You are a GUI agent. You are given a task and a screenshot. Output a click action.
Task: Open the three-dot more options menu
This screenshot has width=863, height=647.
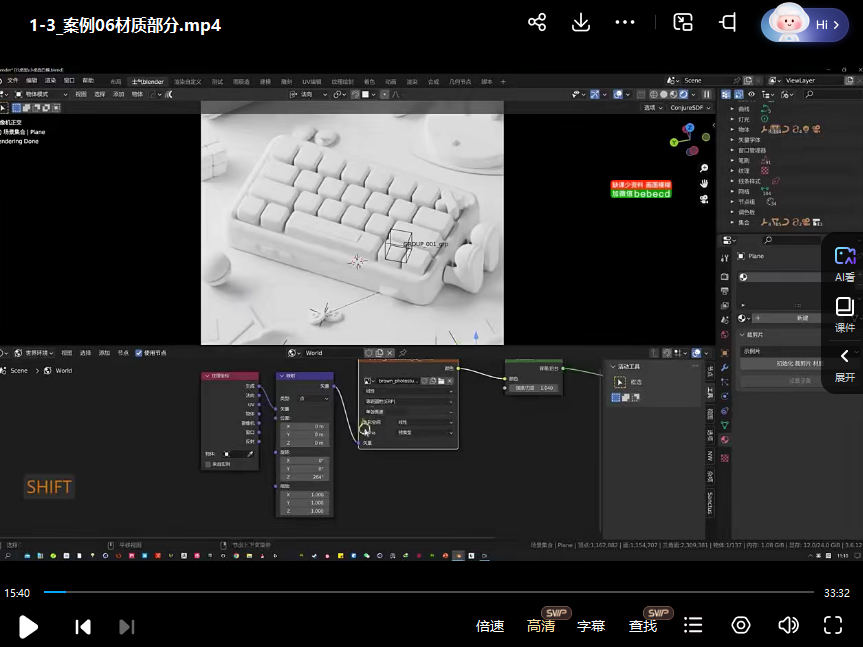(x=625, y=23)
